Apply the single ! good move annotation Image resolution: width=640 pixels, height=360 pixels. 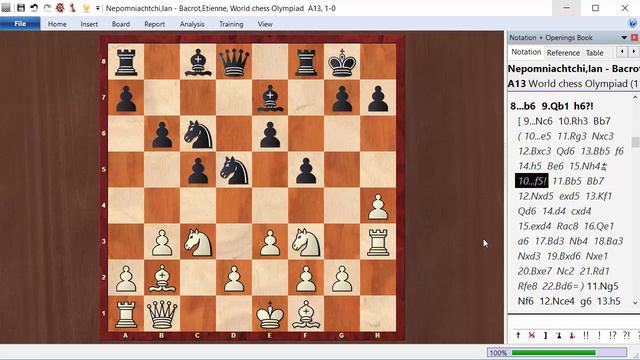point(599,335)
